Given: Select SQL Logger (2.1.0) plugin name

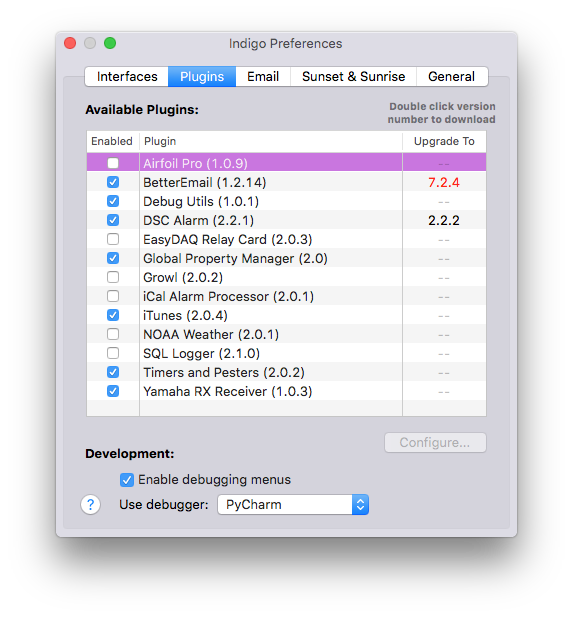Looking at the screenshot, I should 201,353.
